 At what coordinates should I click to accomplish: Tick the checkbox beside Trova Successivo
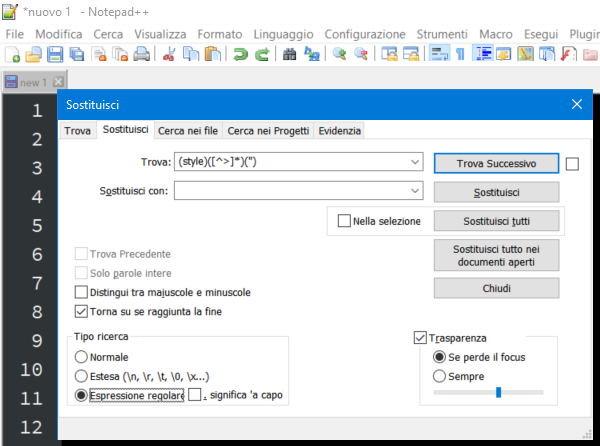click(572, 164)
